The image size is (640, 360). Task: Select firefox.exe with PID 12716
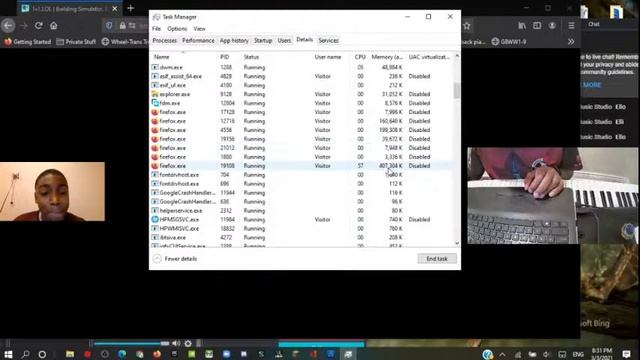(302, 121)
